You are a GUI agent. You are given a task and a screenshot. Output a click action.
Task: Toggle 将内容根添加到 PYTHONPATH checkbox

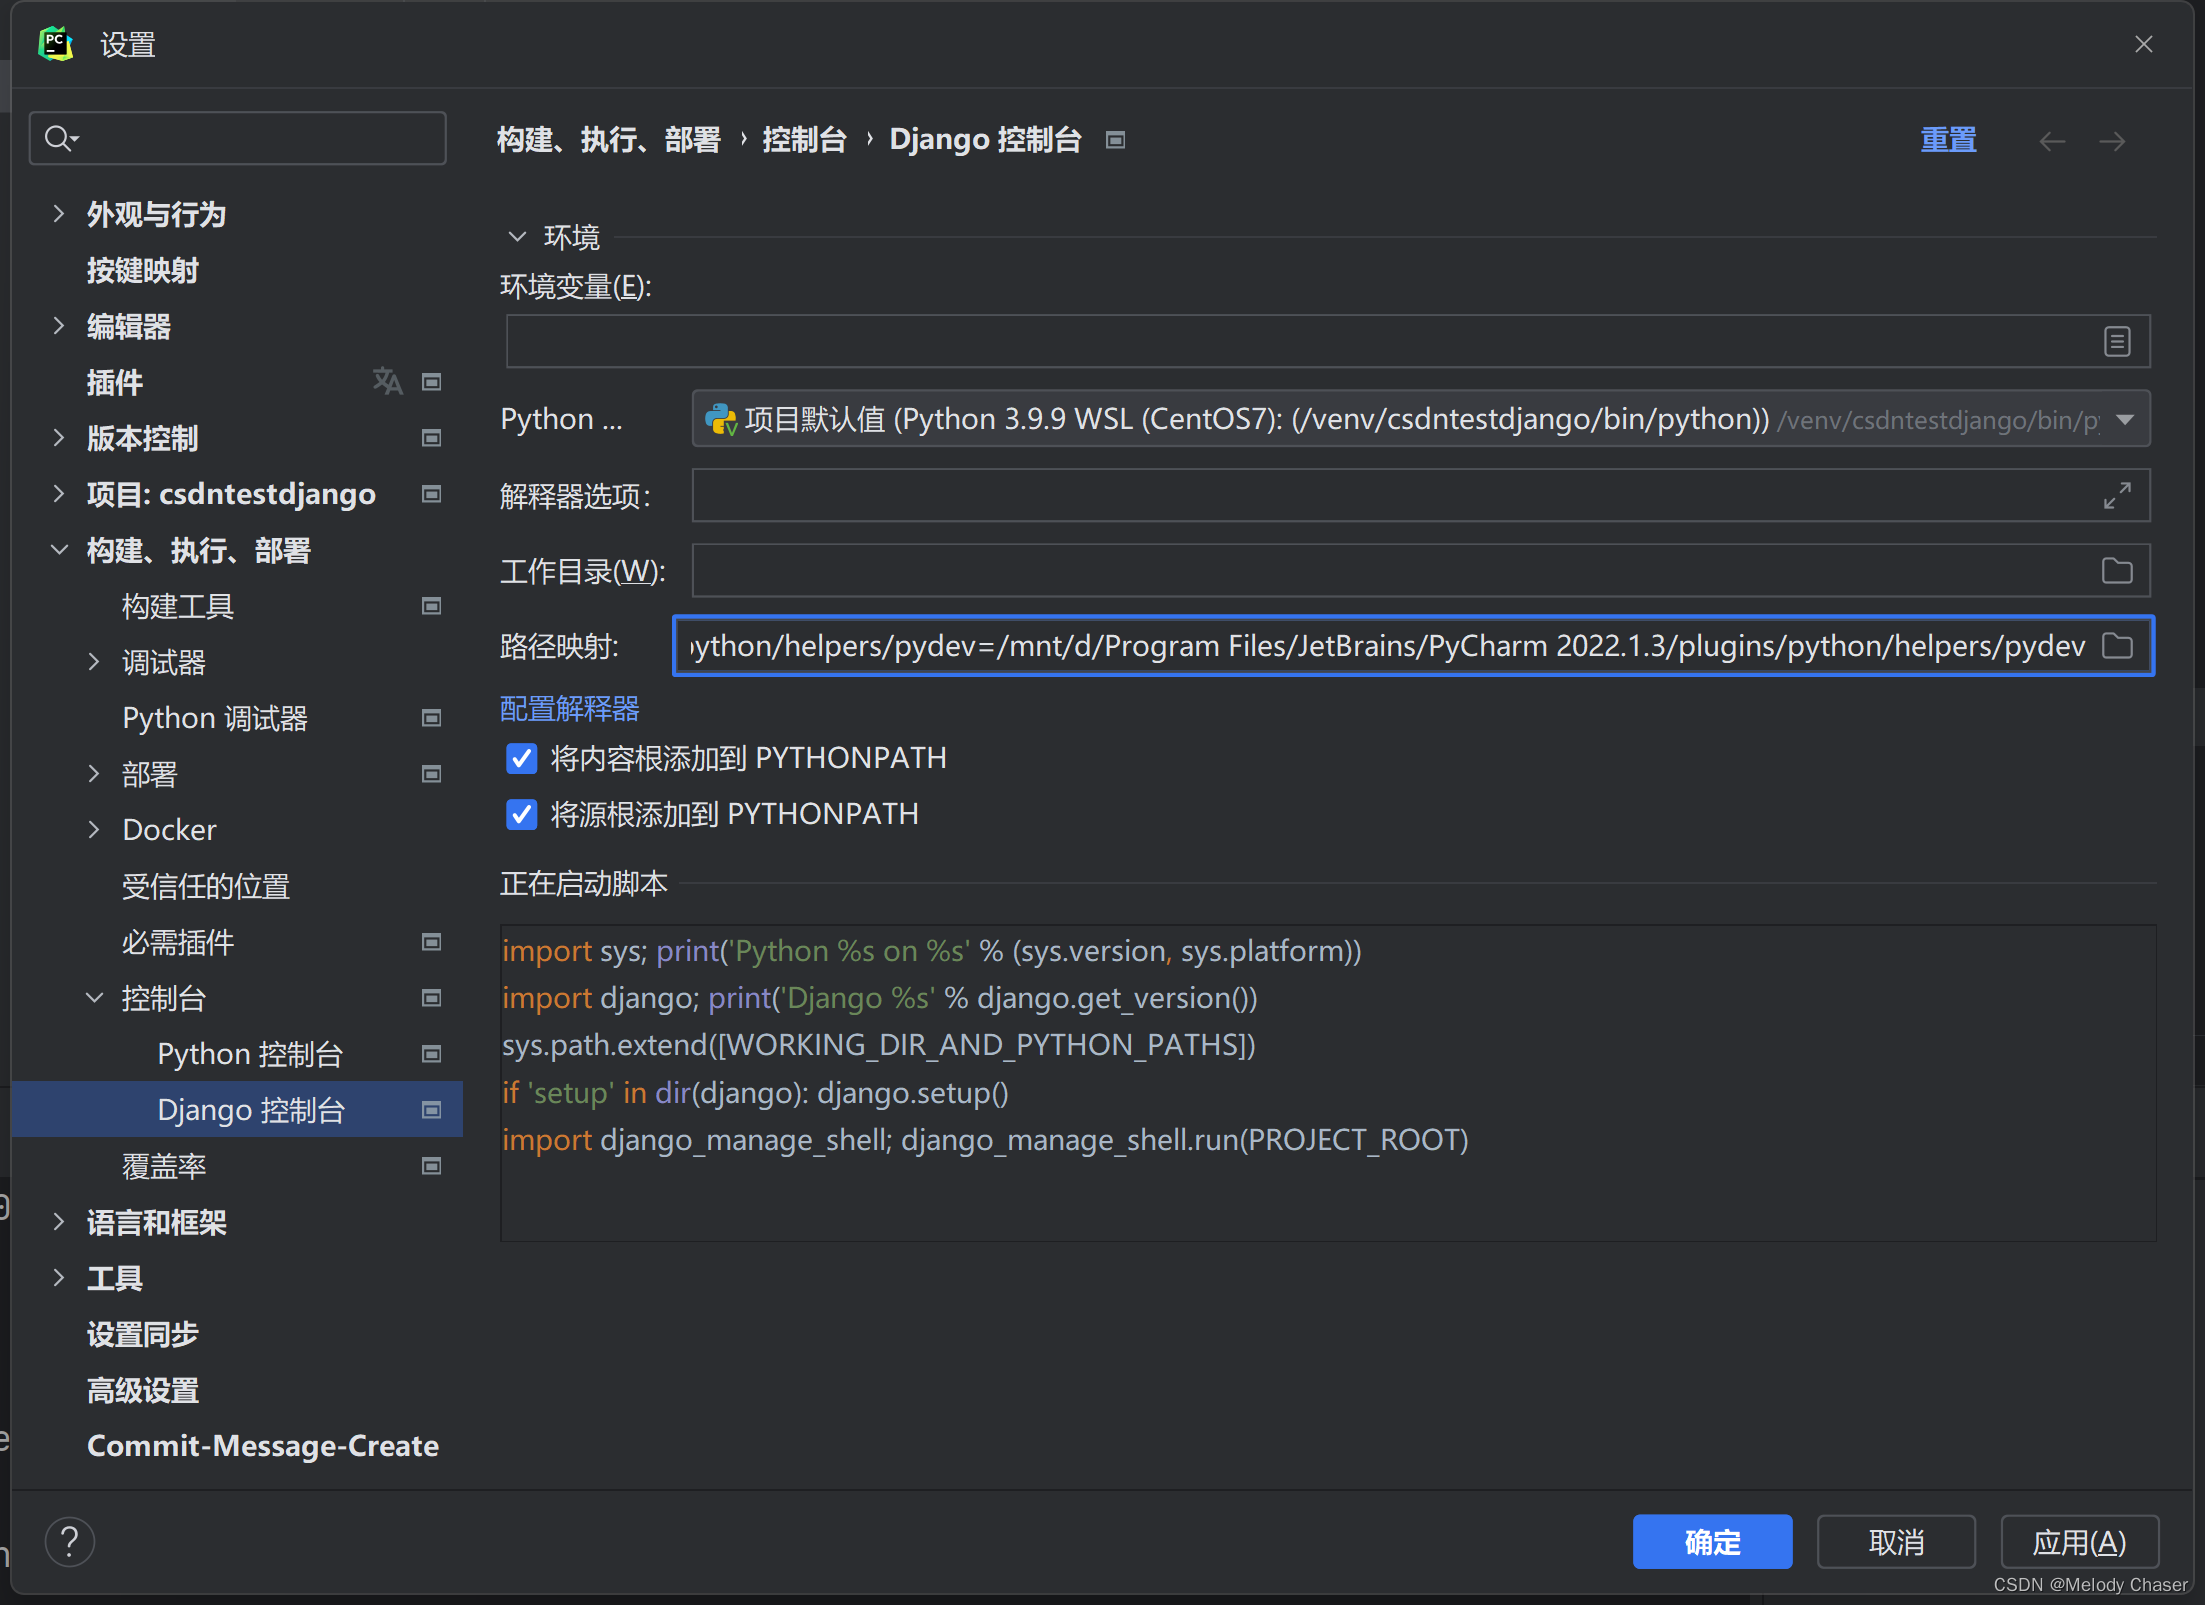point(522,759)
